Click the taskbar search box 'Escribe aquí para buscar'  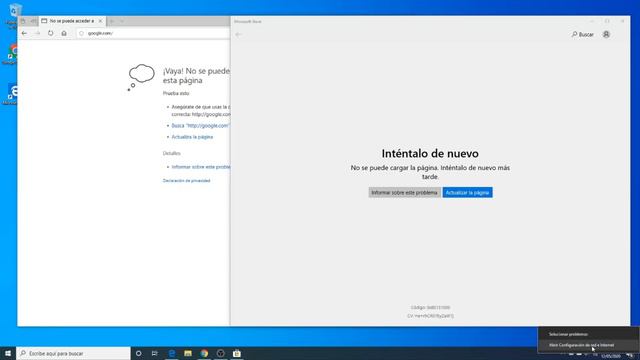pyautogui.click(x=73, y=353)
